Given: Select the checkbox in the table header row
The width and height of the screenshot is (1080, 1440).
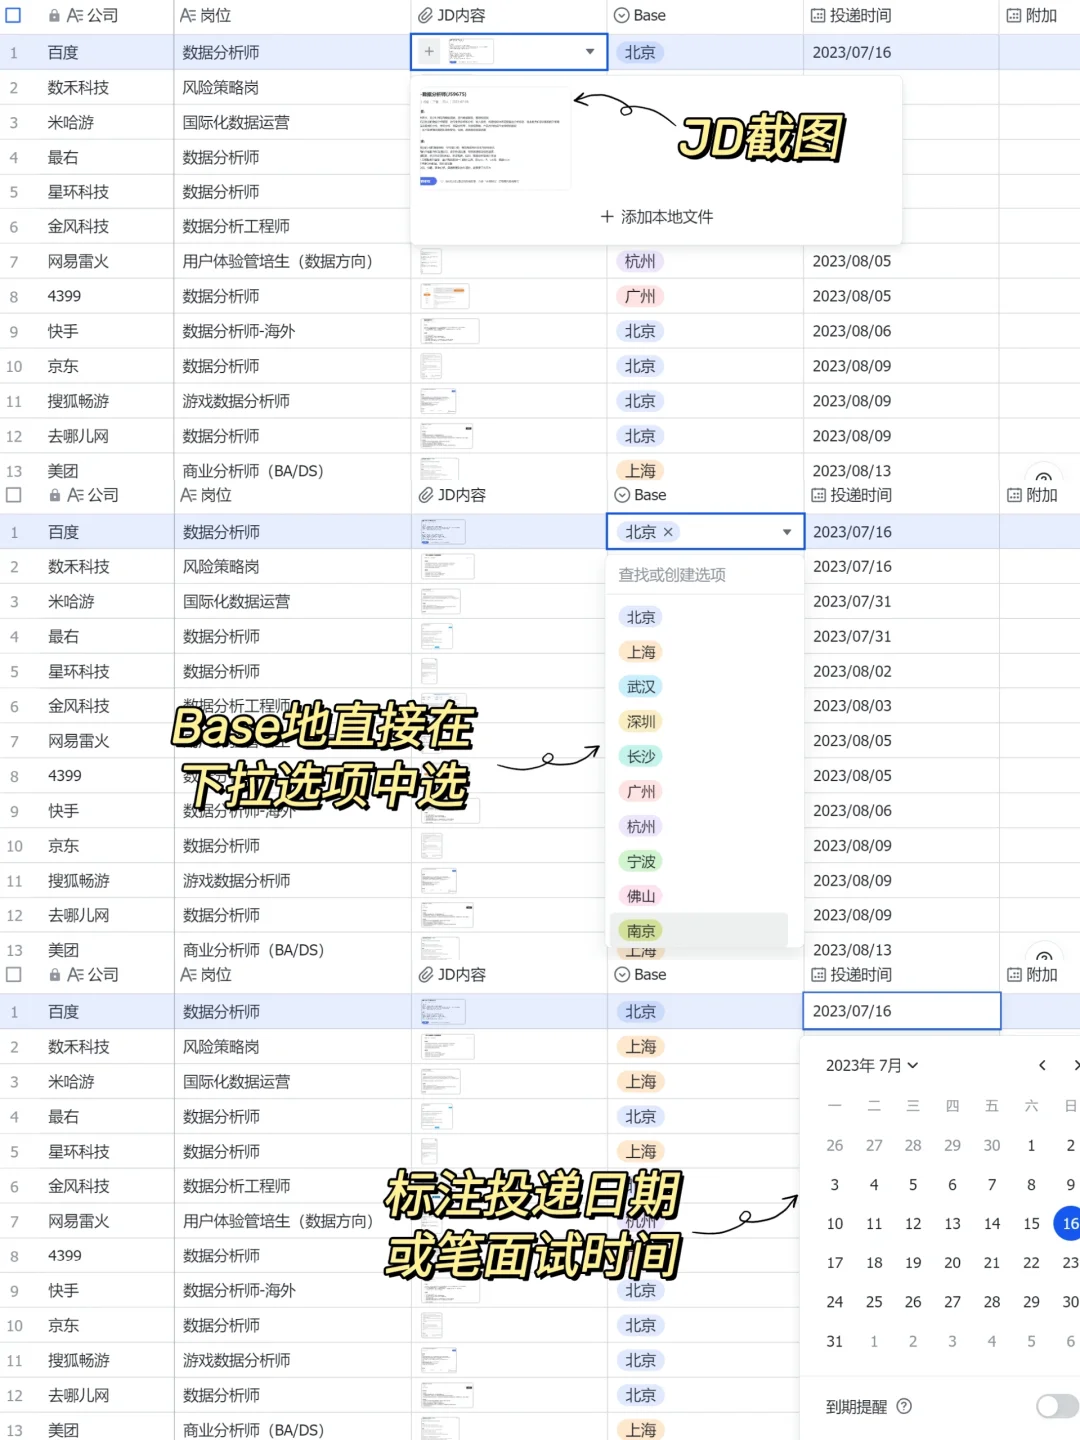Looking at the screenshot, I should pos(14,15).
